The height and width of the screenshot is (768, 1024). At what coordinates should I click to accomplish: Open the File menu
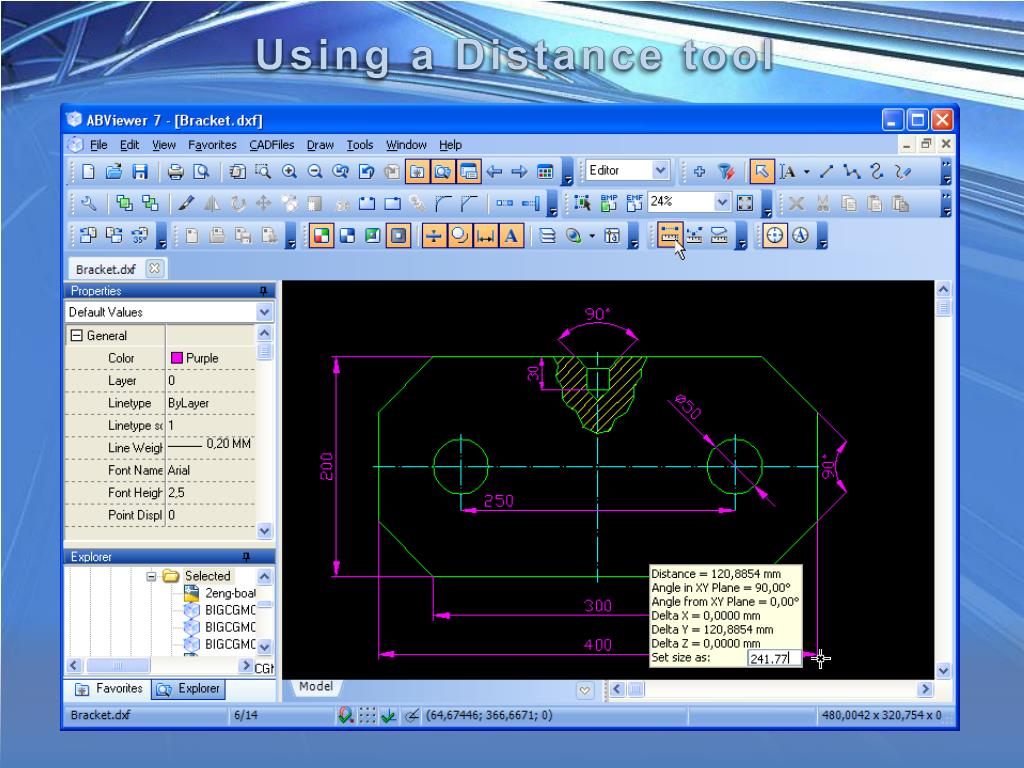click(x=99, y=145)
